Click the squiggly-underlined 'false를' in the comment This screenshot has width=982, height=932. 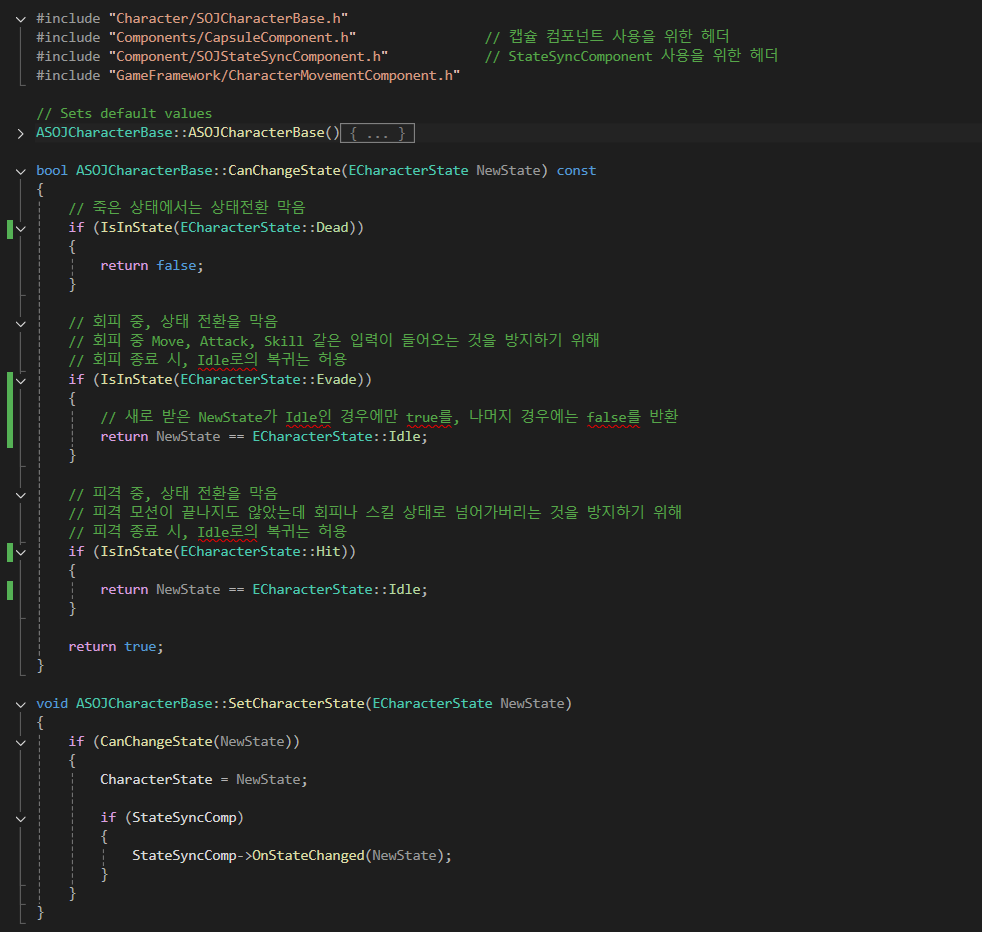[x=614, y=417]
